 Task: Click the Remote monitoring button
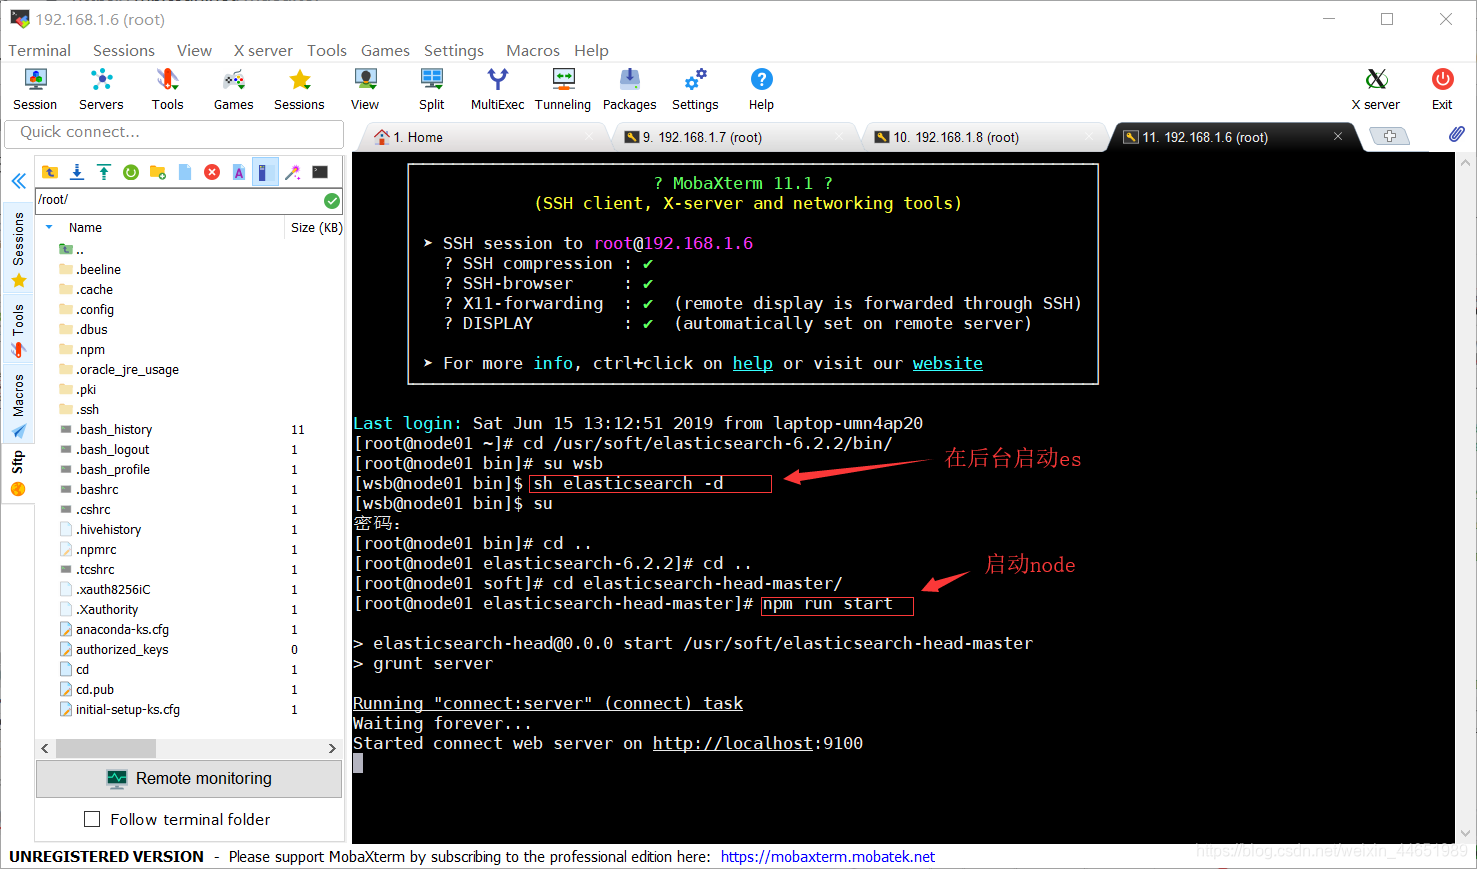tap(189, 778)
